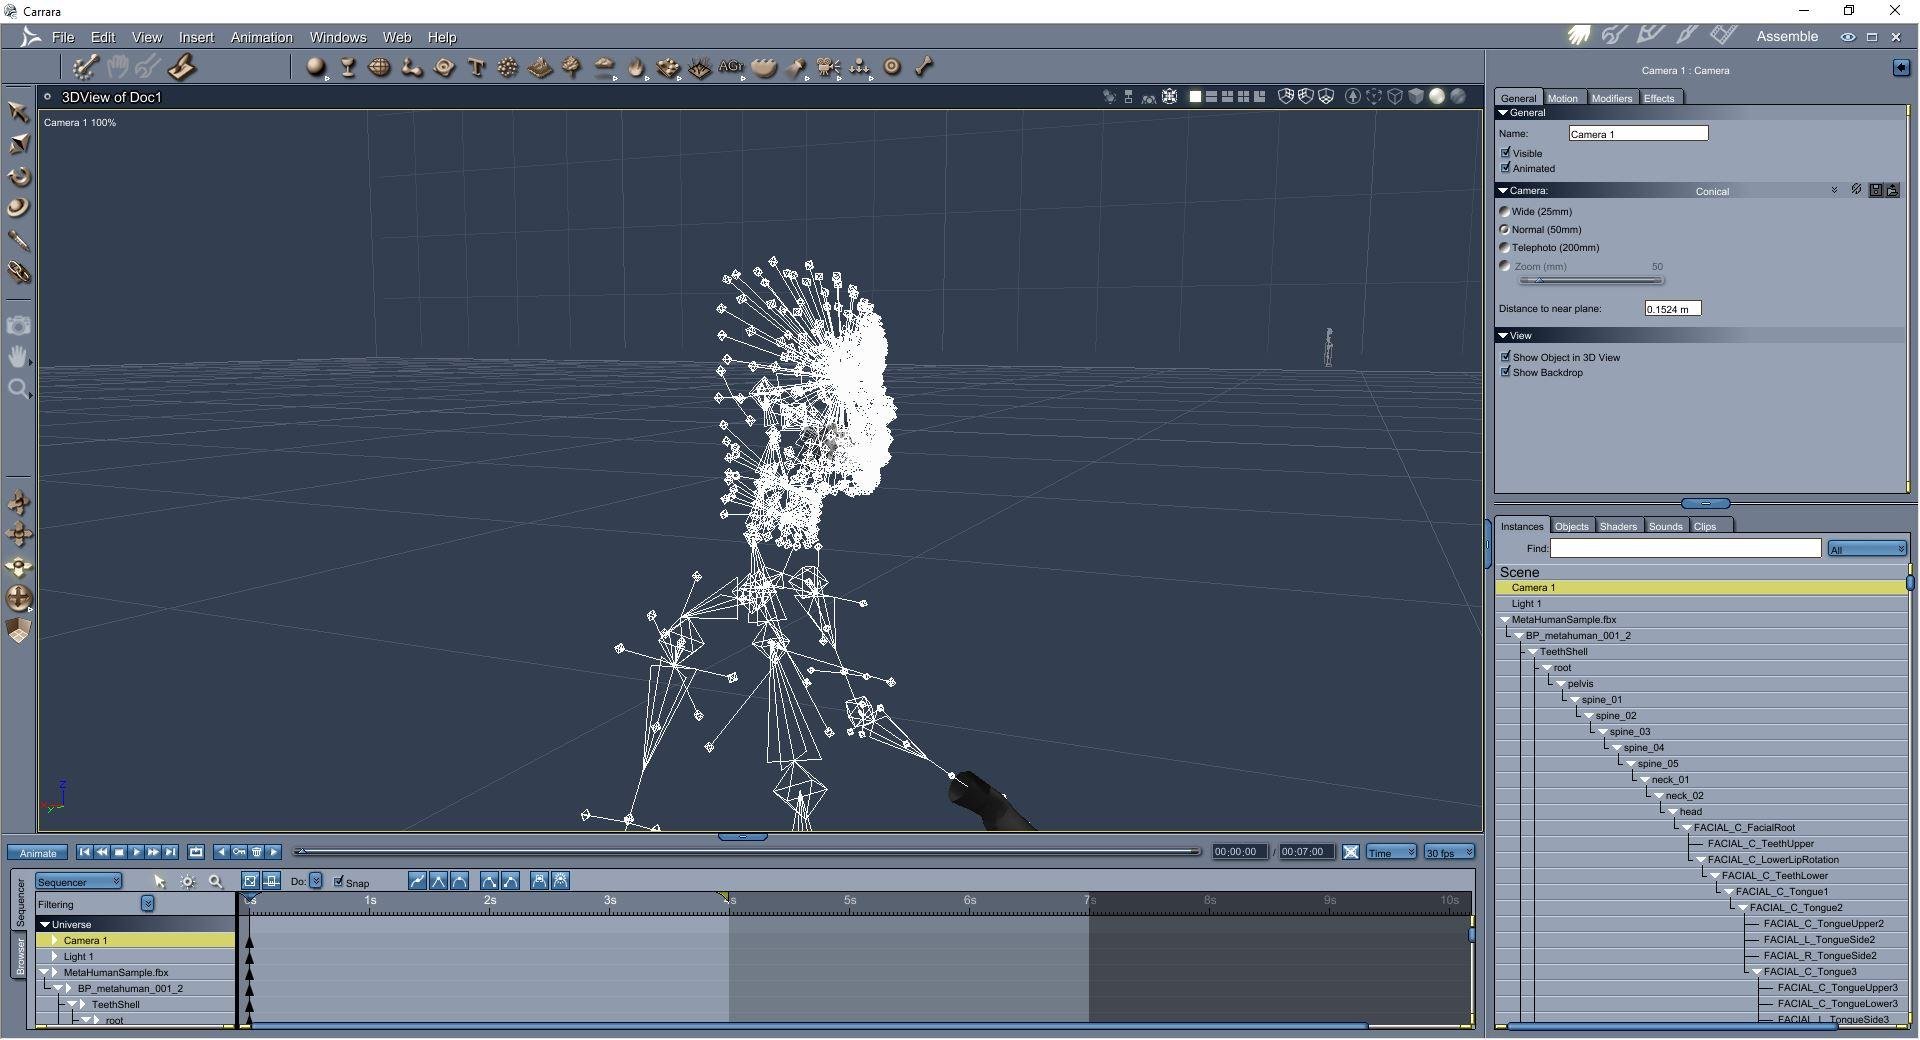Screen dimensions: 1920x1040
Task: Open the Time display dropdown
Action: tap(1391, 852)
